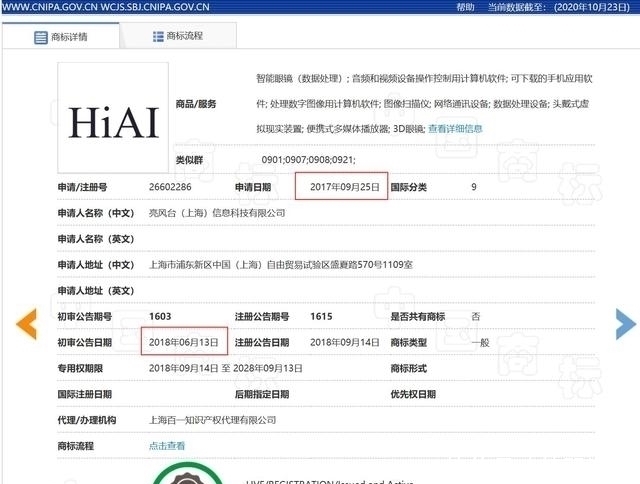Click the 是否共有商标 label
Viewport: 640px width, 484px height.
point(418,317)
